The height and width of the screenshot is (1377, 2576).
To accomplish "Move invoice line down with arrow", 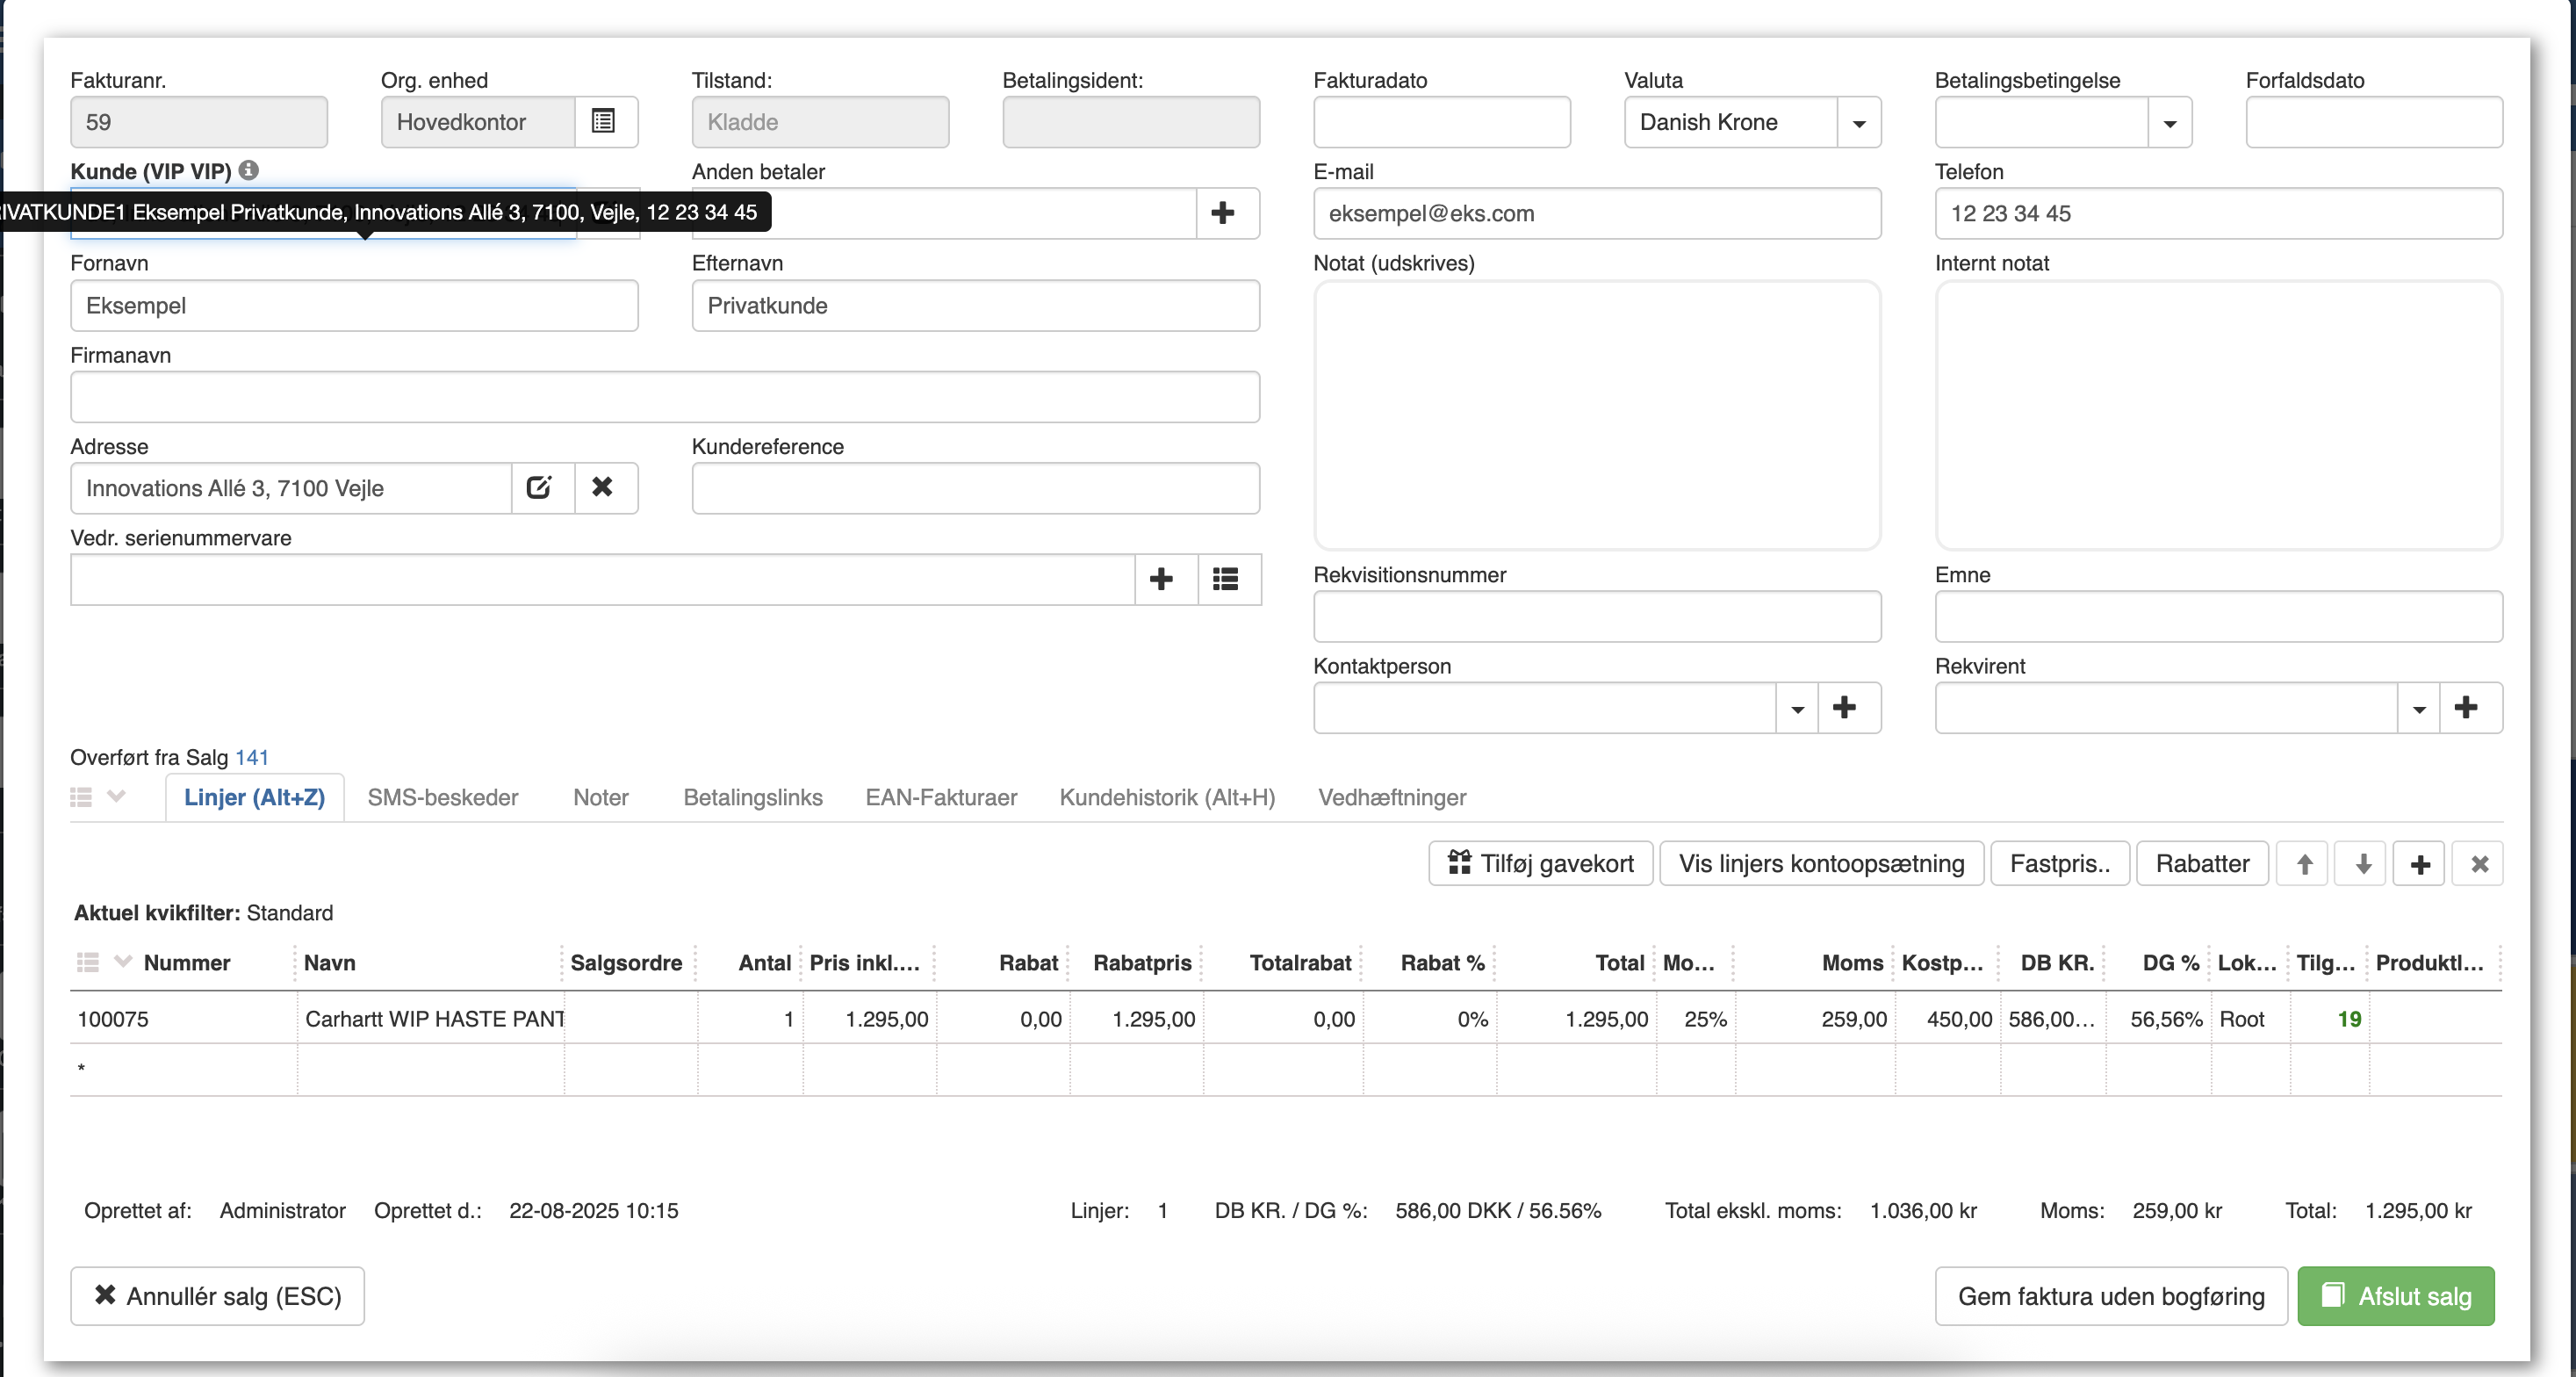I will click(2363, 864).
